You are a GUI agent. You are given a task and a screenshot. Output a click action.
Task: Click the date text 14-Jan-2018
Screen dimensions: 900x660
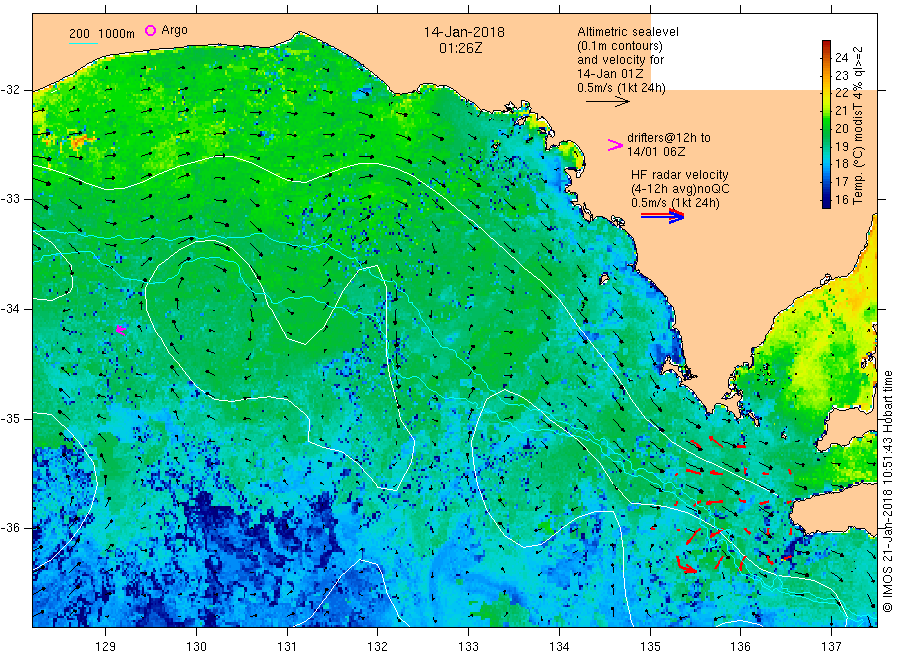click(x=464, y=32)
